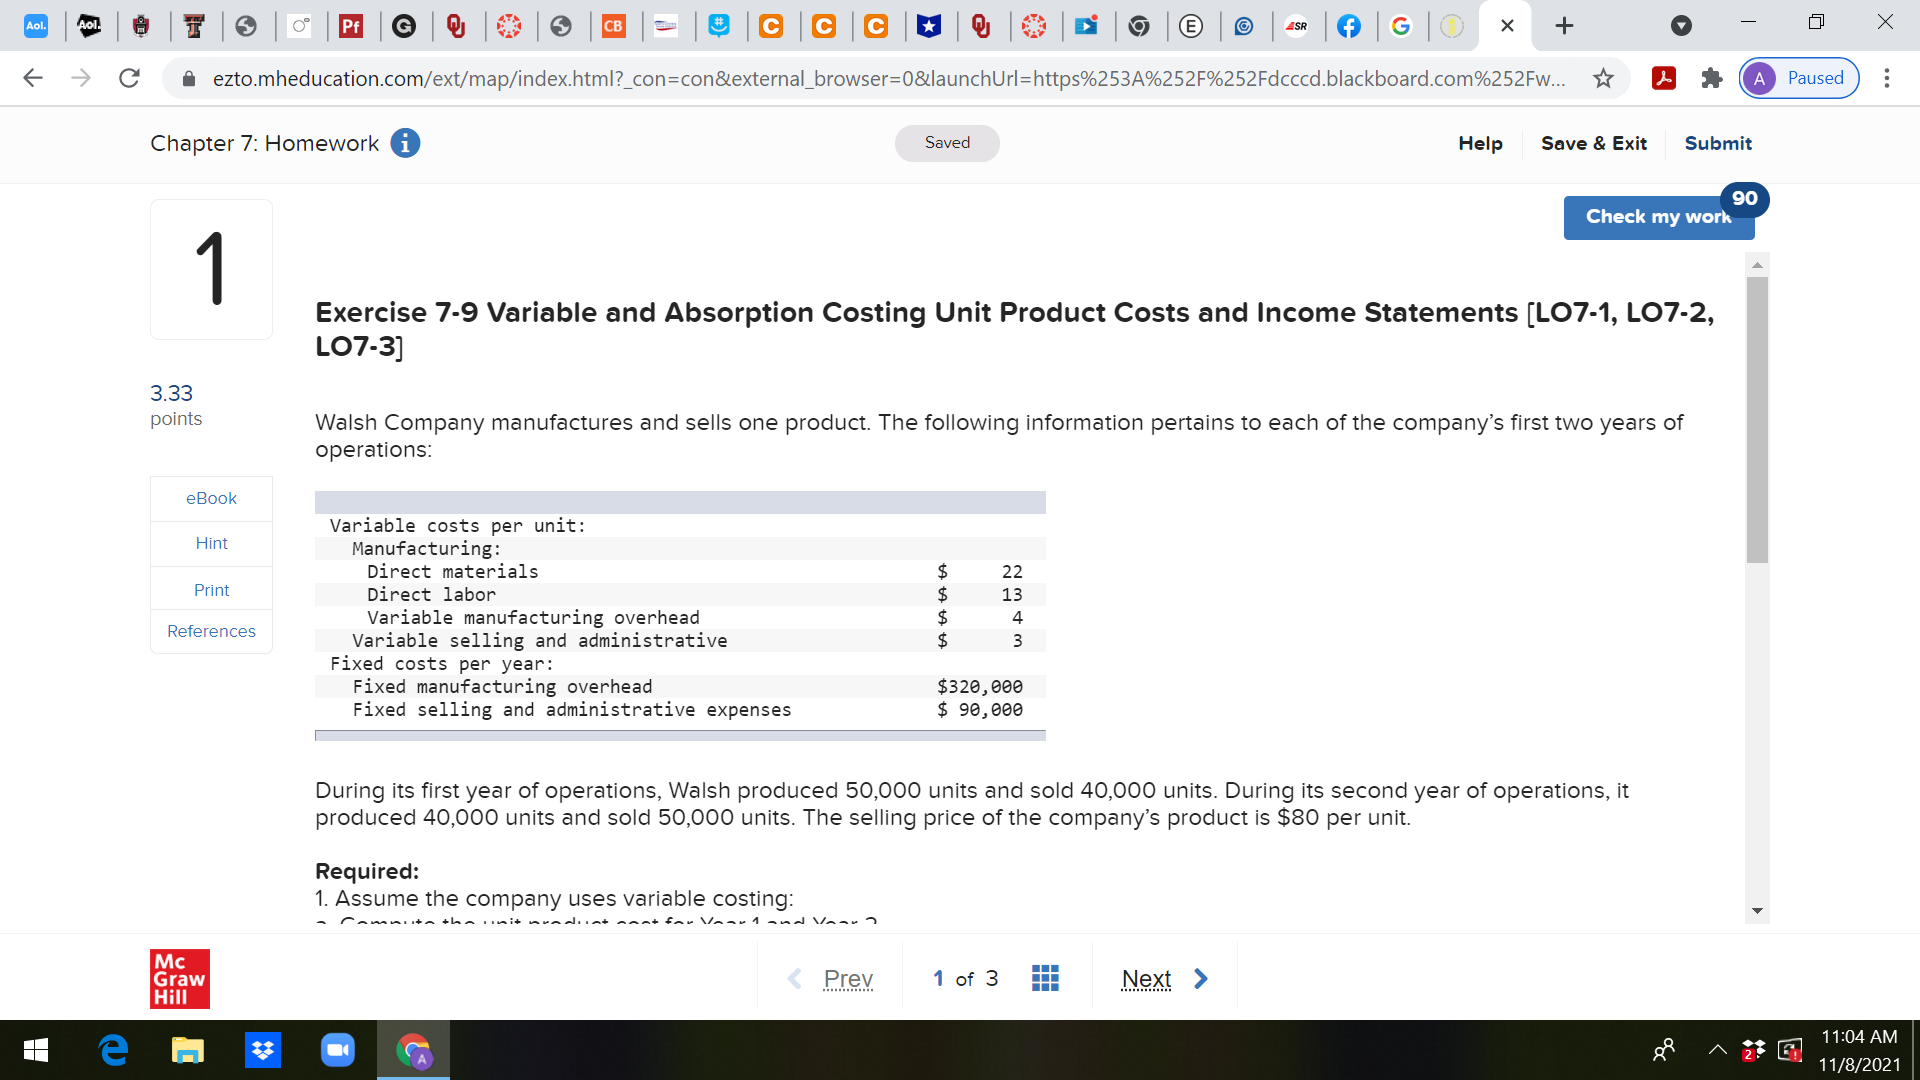Open the Hint sidebar item

(211, 543)
